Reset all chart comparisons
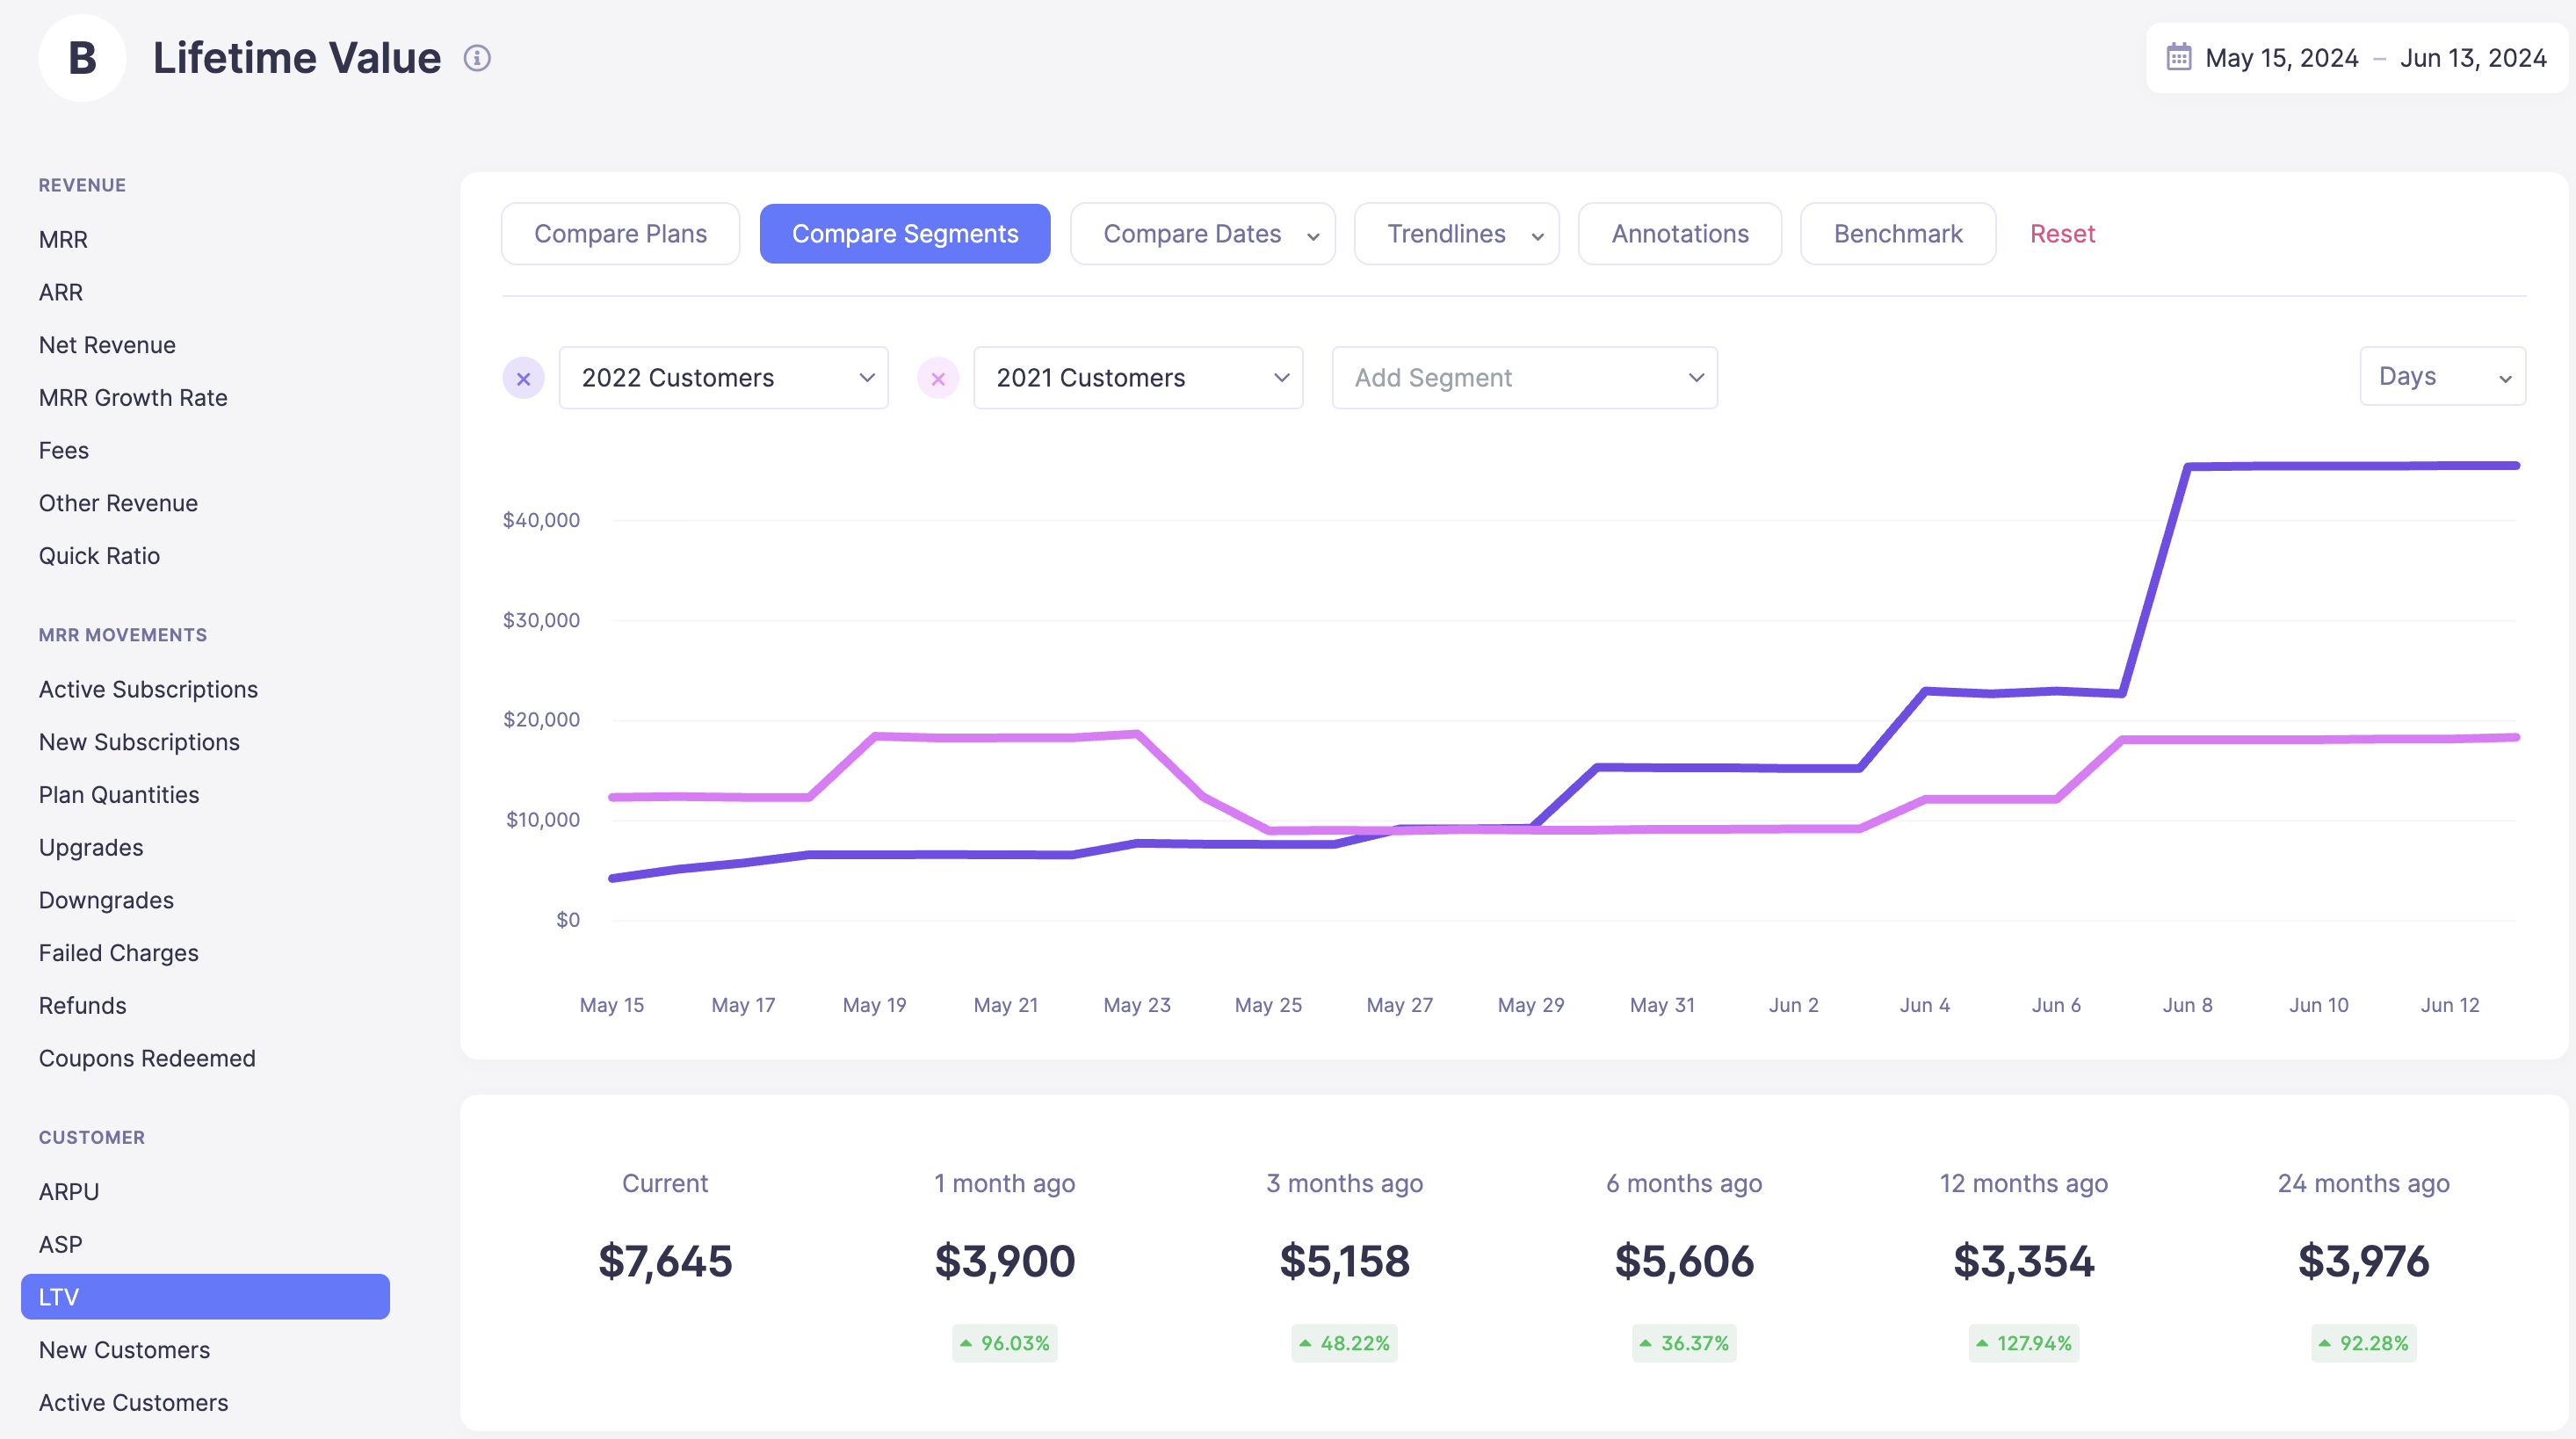The width and height of the screenshot is (2576, 1439). [x=2062, y=233]
